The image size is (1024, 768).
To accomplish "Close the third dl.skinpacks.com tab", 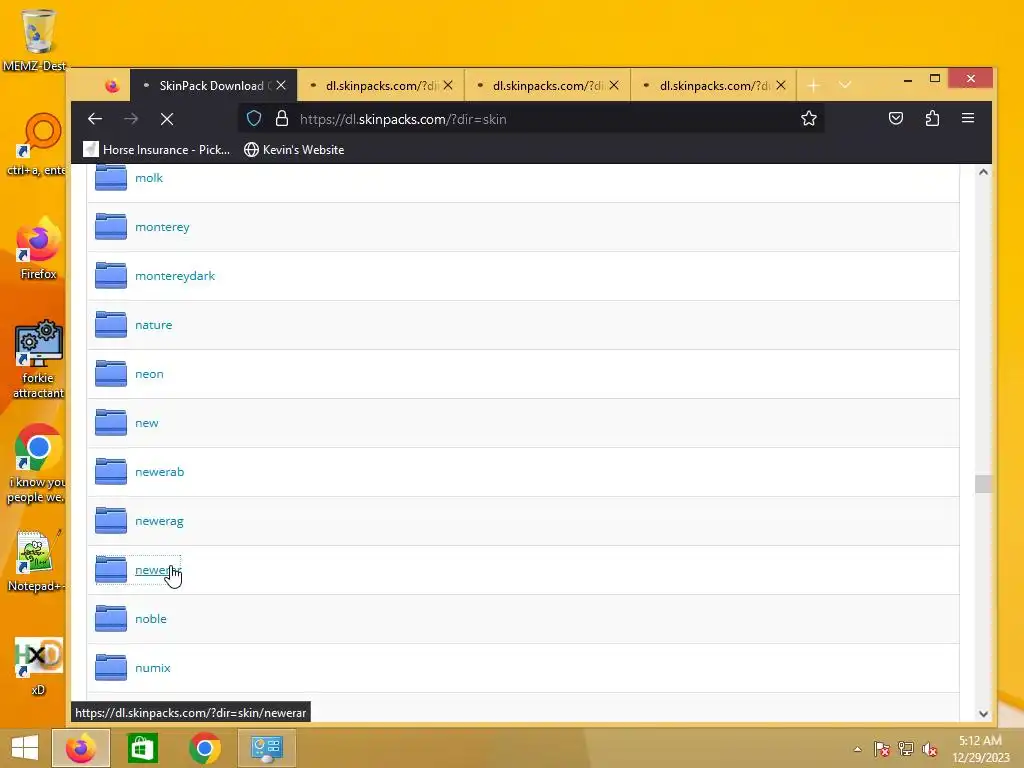I will [x=614, y=86].
